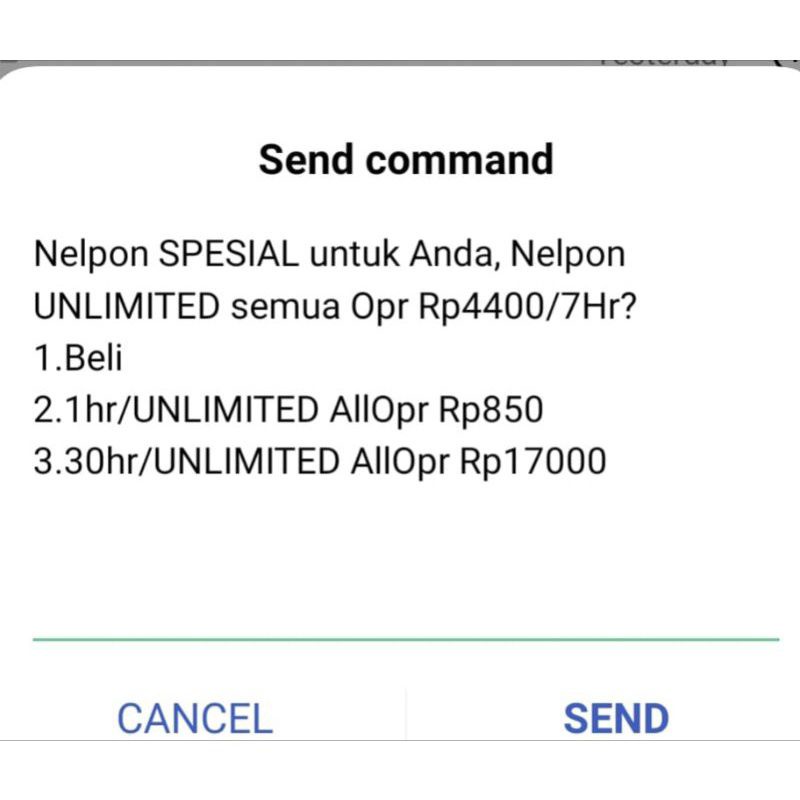Screen dimensions: 800x800
Task: Click the blank space below the option list
Action: [x=400, y=550]
